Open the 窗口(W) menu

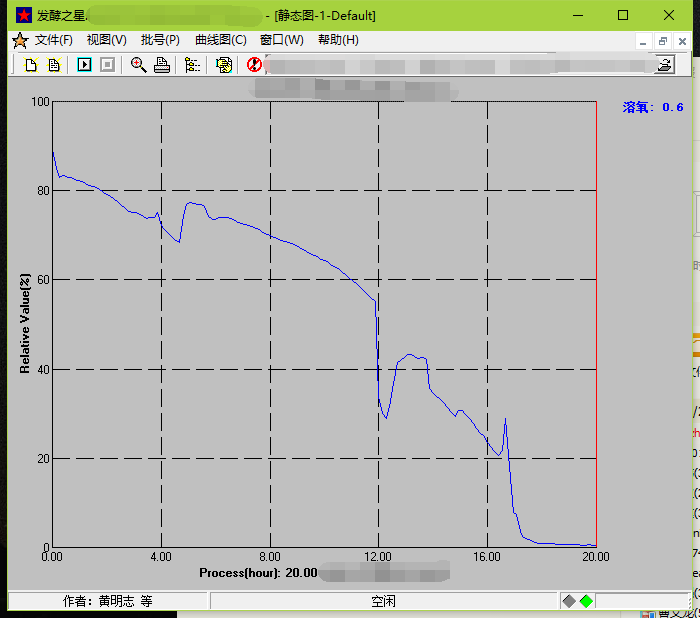click(281, 40)
